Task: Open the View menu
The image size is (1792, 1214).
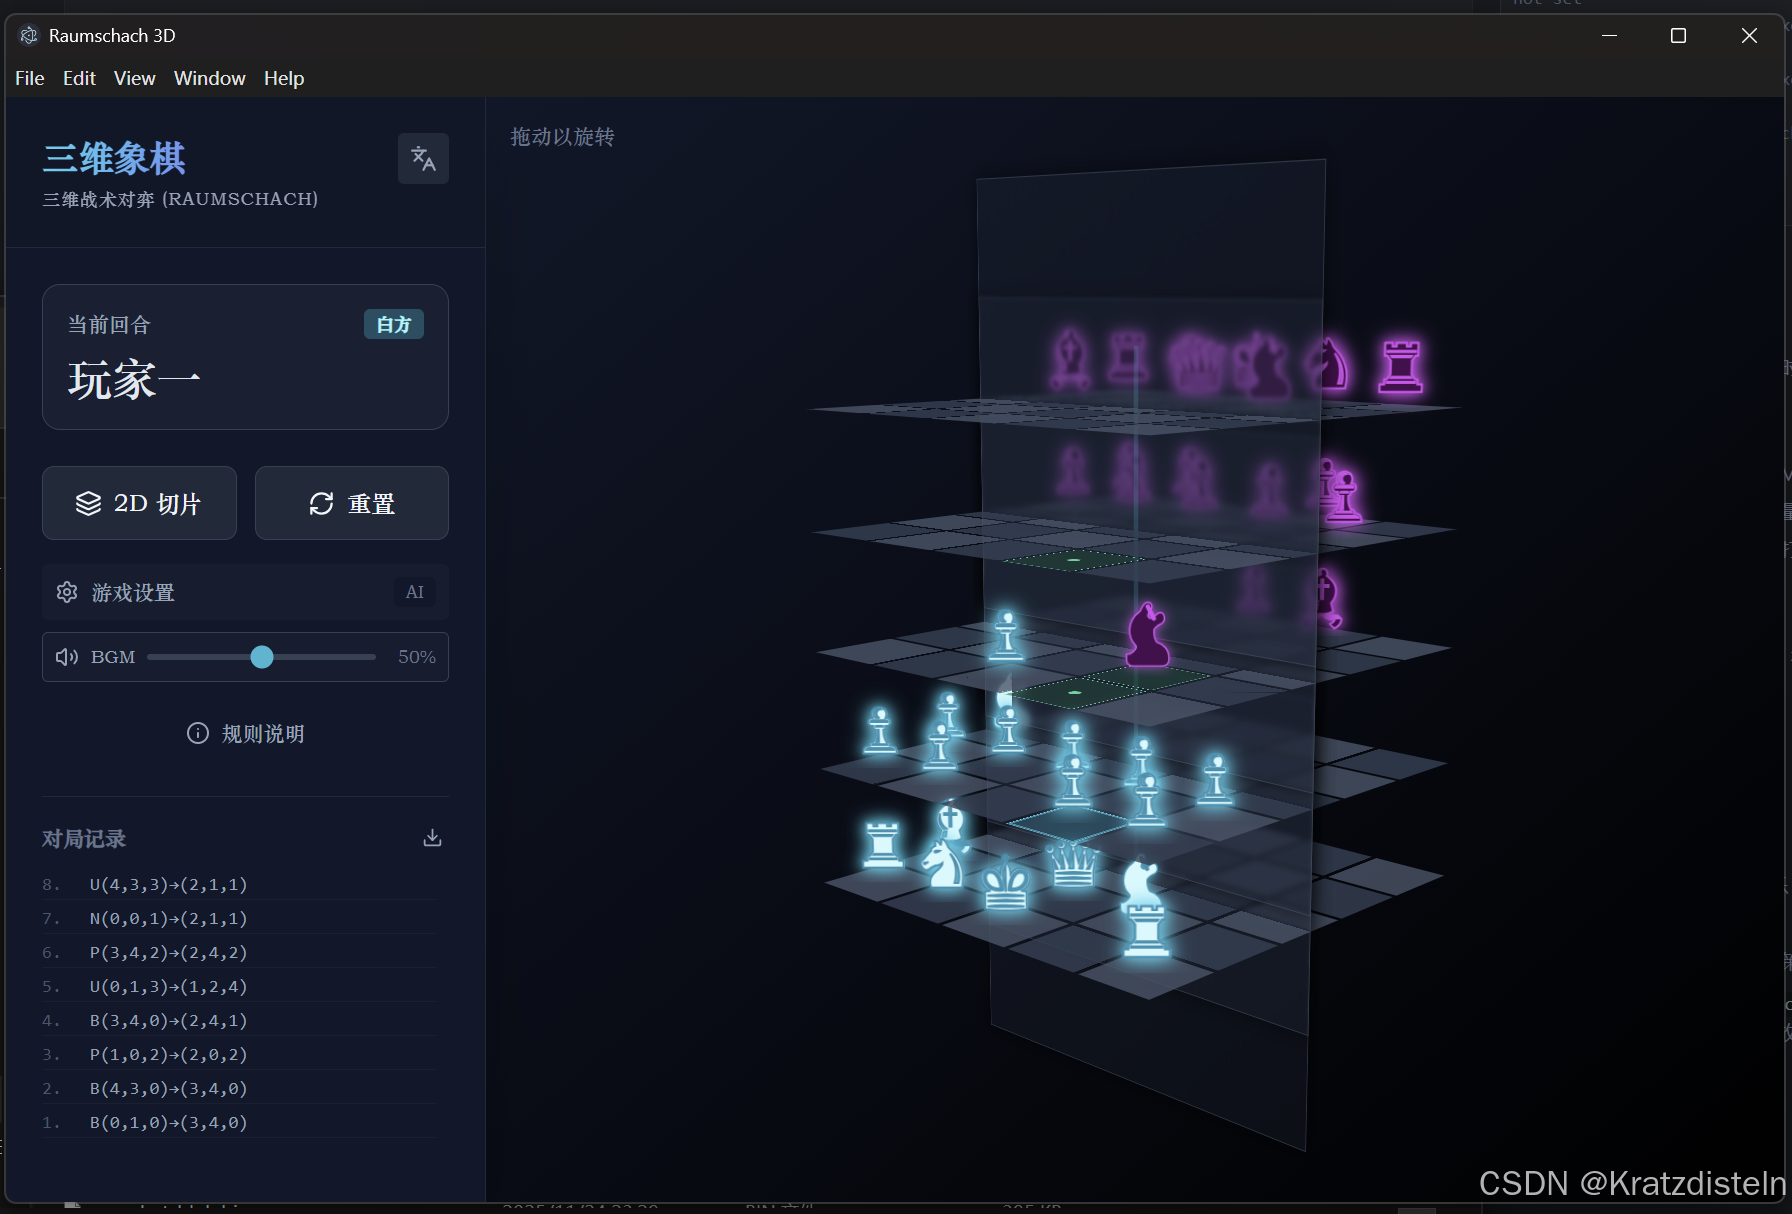Action: pyautogui.click(x=134, y=78)
